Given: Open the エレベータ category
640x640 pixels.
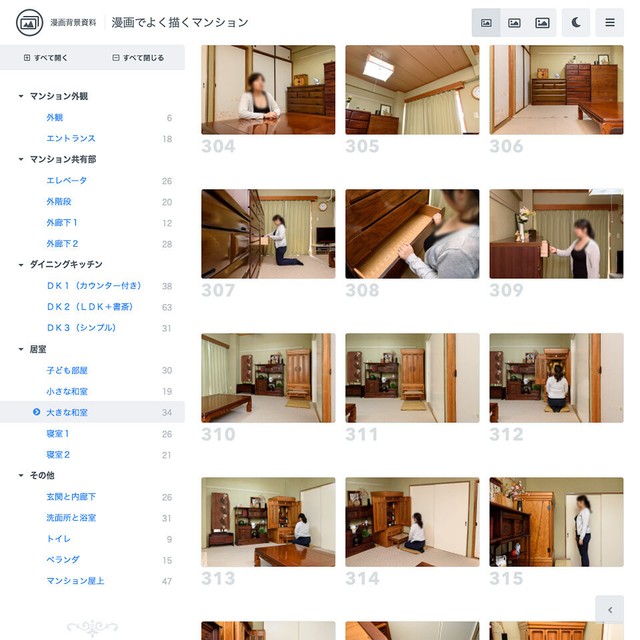Looking at the screenshot, I should (x=67, y=180).
